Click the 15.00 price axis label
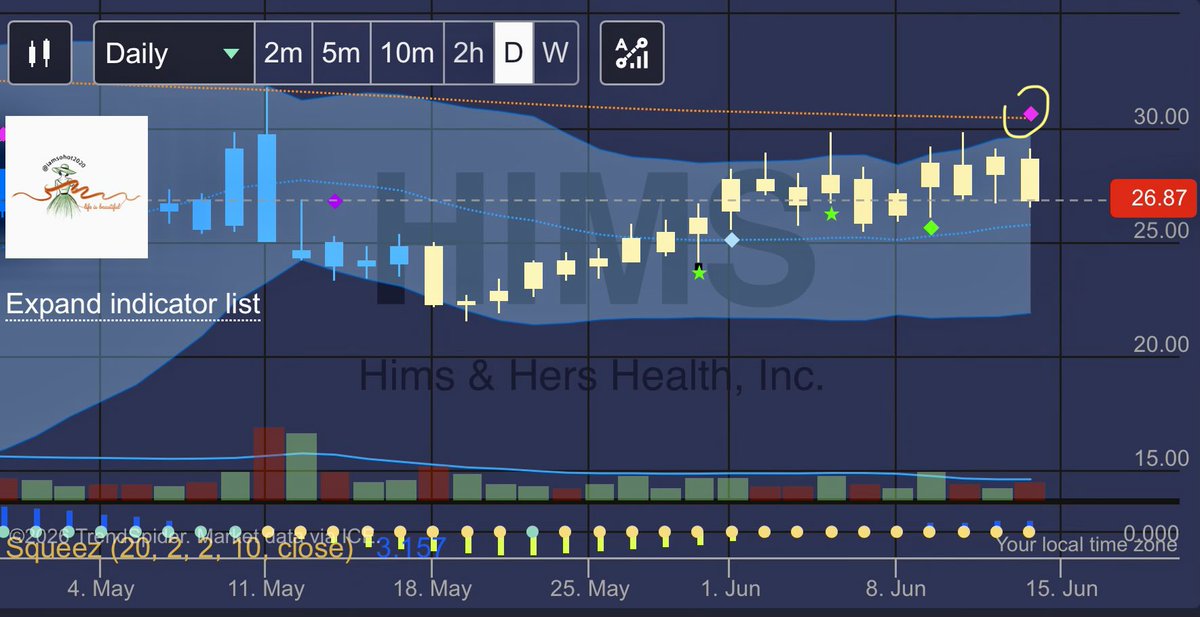The height and width of the screenshot is (617, 1200). tap(1161, 459)
